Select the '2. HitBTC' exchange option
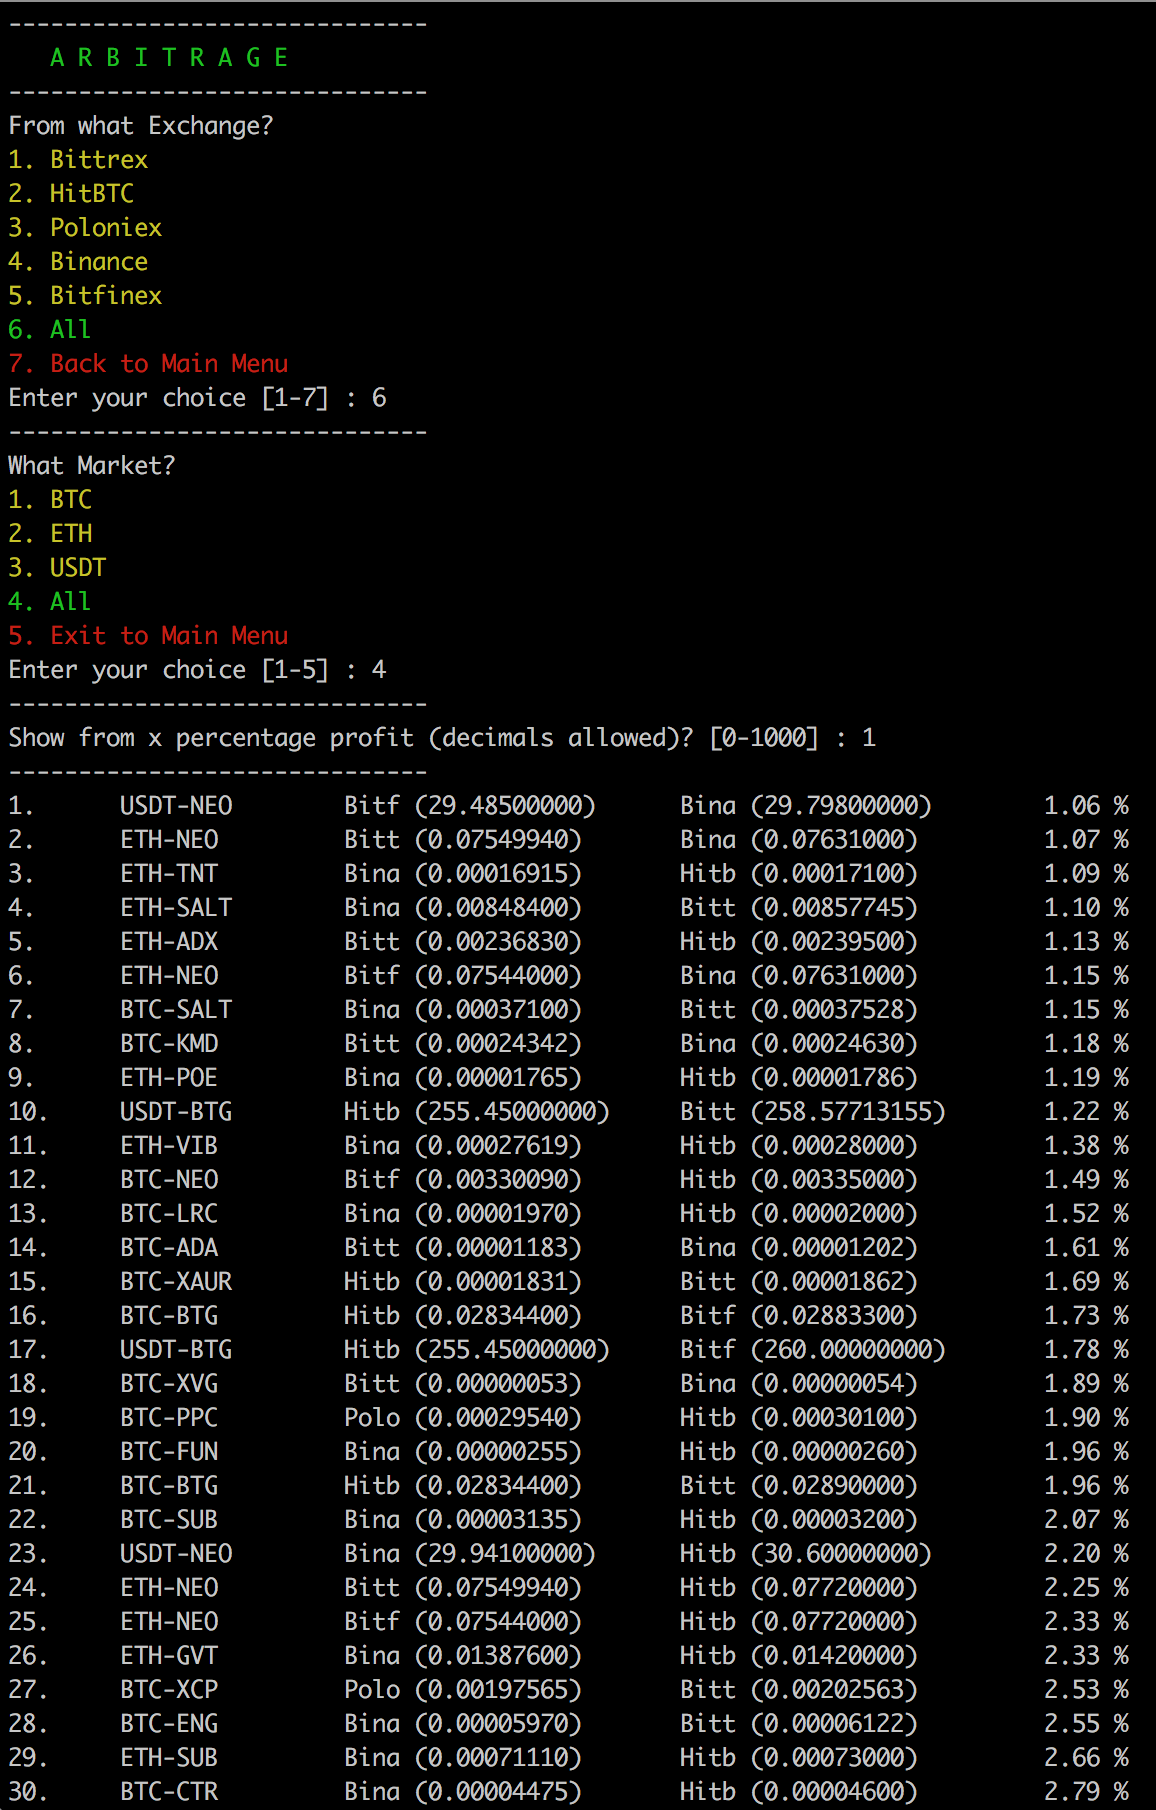 [x=71, y=194]
